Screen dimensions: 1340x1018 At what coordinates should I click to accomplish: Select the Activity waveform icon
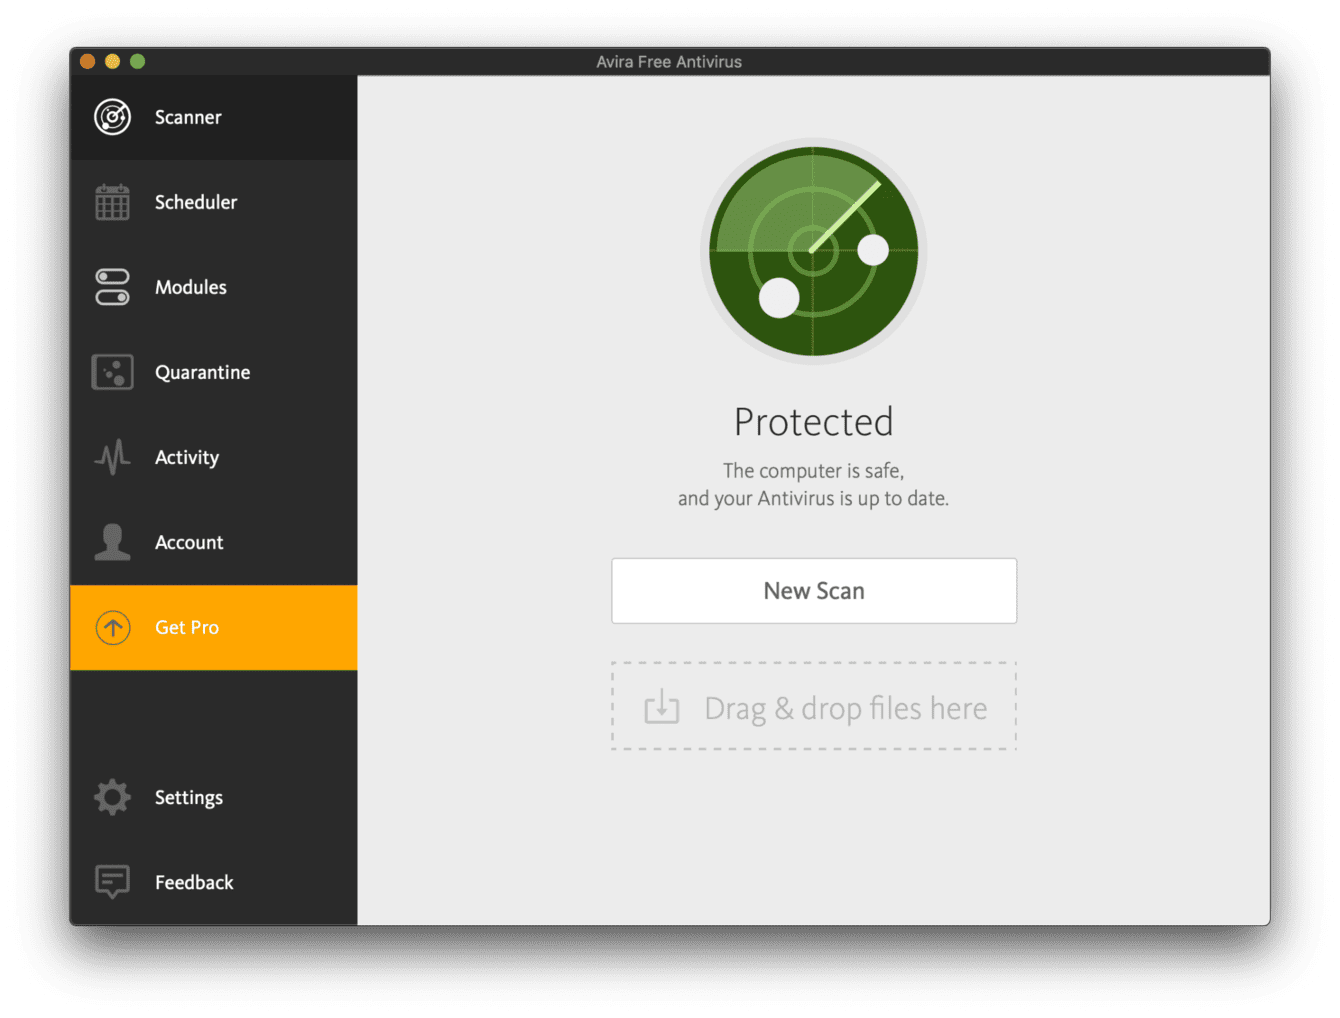point(112,457)
